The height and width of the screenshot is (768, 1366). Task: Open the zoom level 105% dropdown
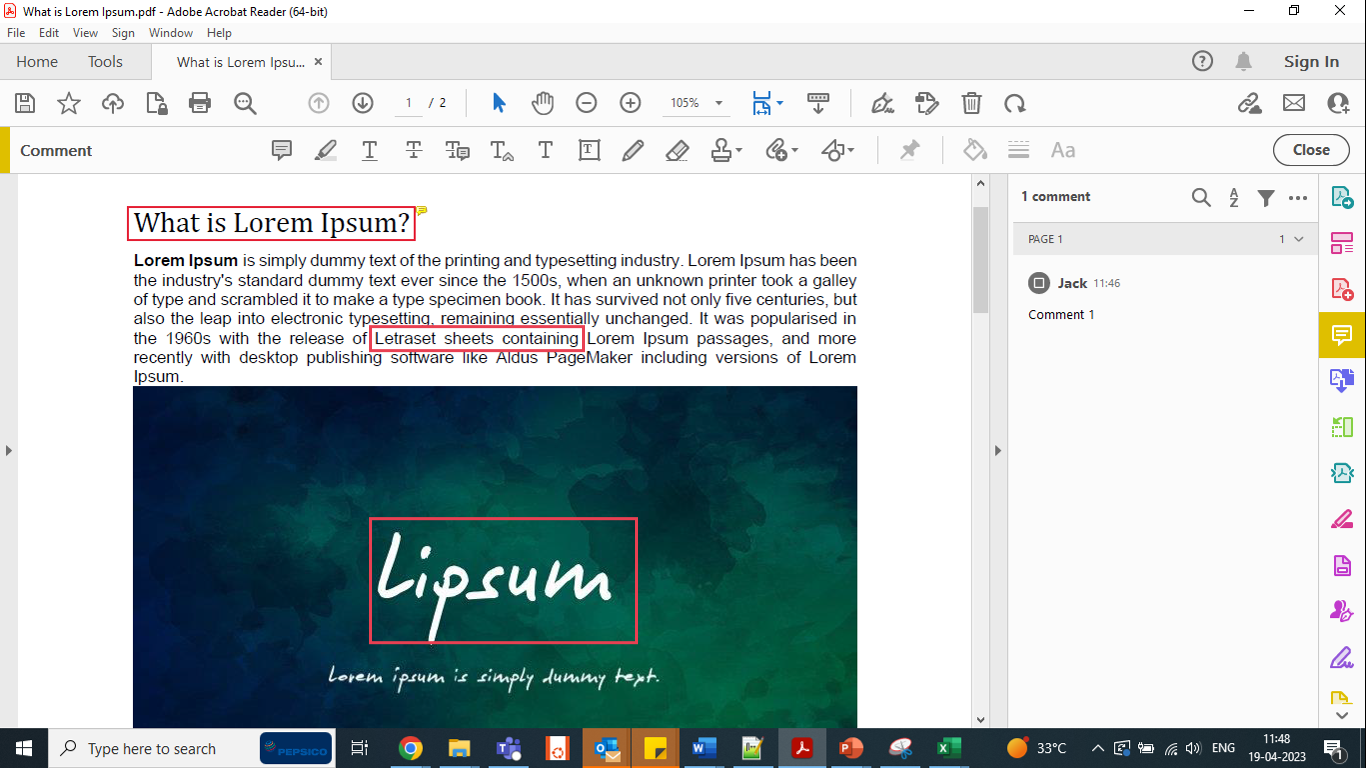(696, 103)
